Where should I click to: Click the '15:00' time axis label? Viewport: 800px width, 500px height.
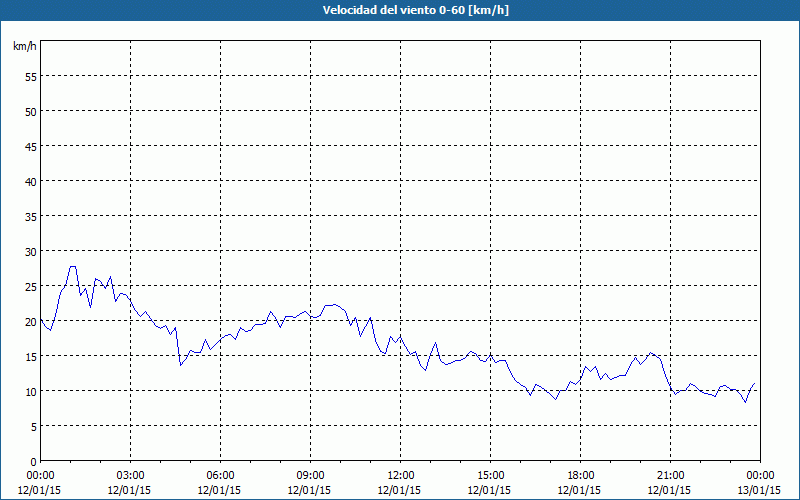point(490,476)
